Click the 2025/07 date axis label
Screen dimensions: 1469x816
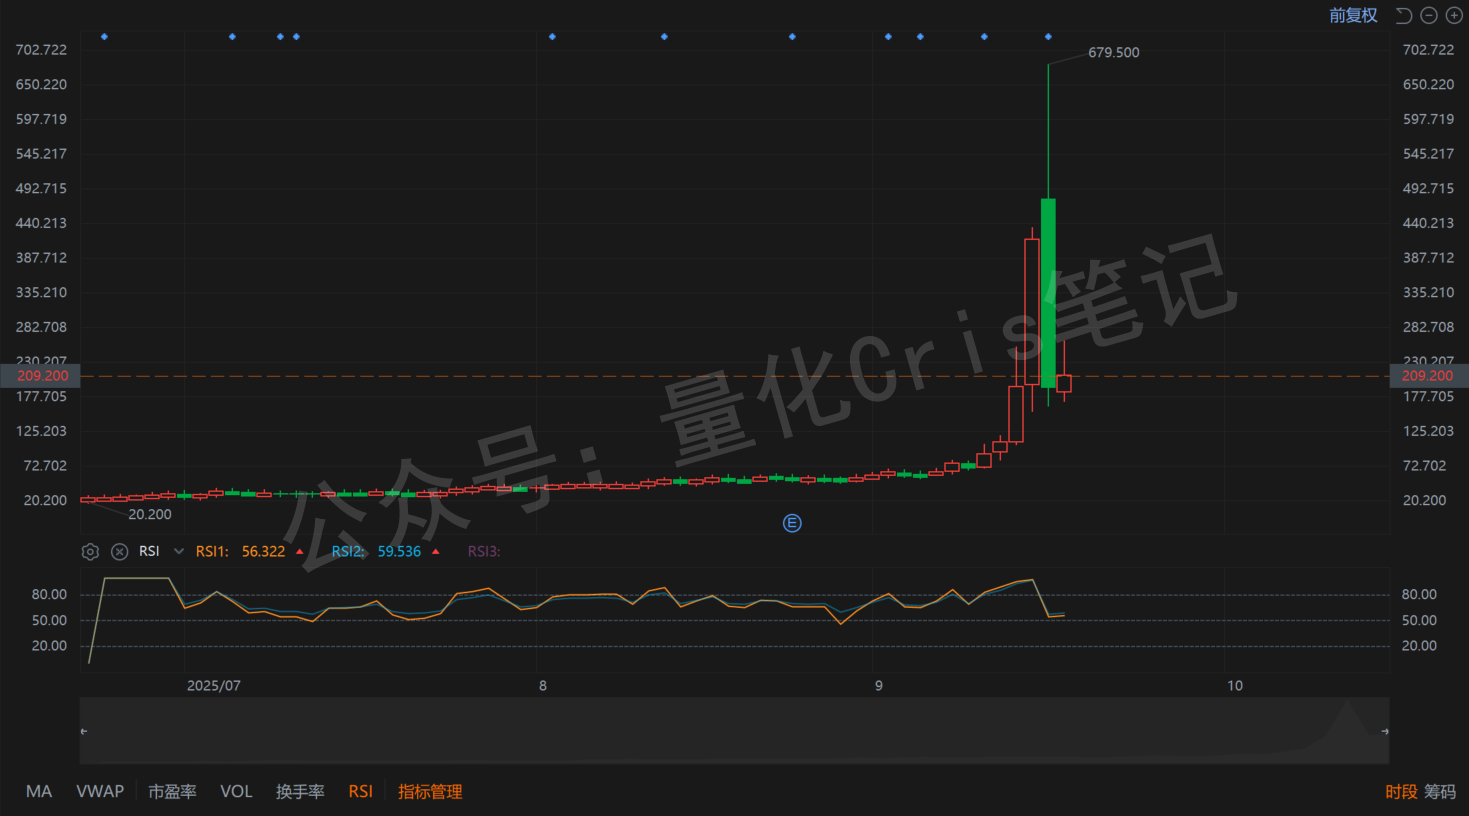point(214,685)
